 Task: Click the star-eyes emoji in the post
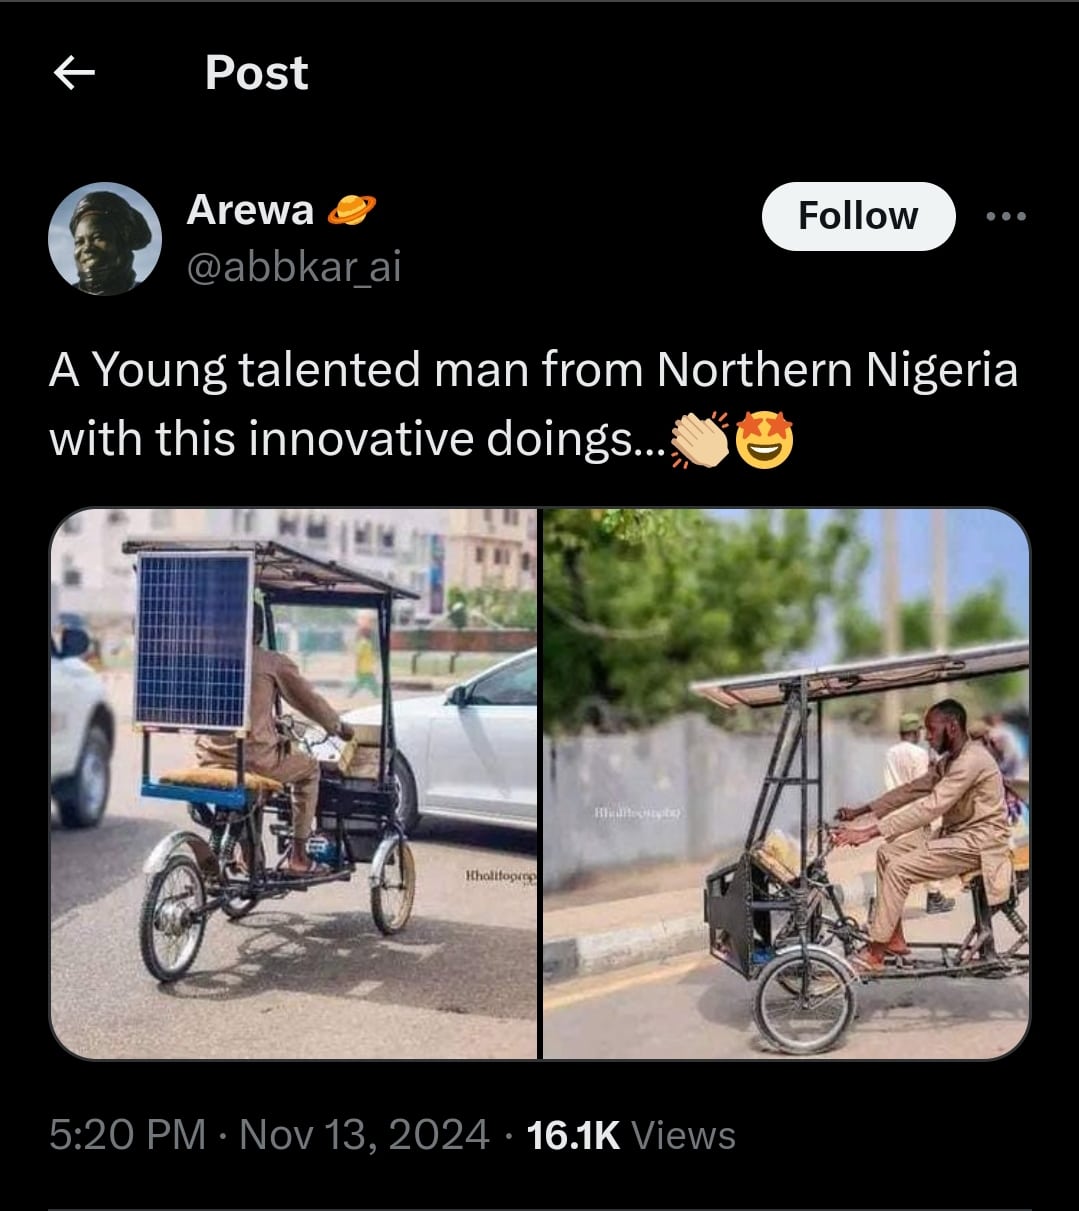click(765, 441)
